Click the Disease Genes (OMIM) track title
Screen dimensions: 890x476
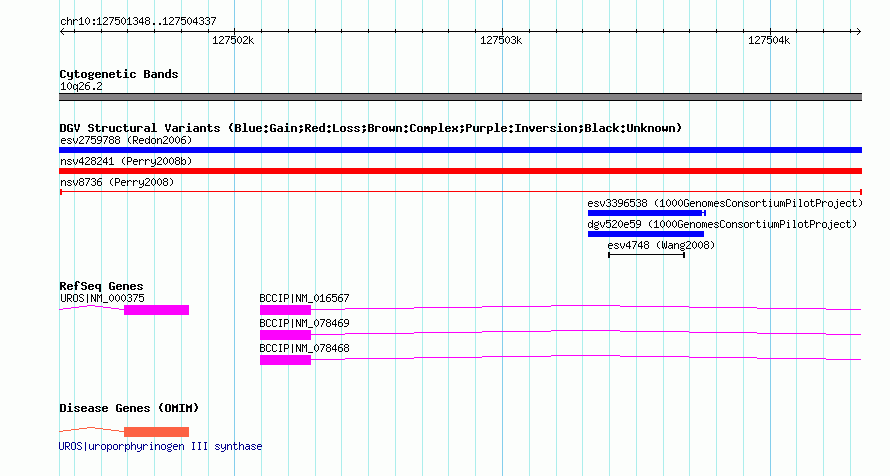pos(129,408)
